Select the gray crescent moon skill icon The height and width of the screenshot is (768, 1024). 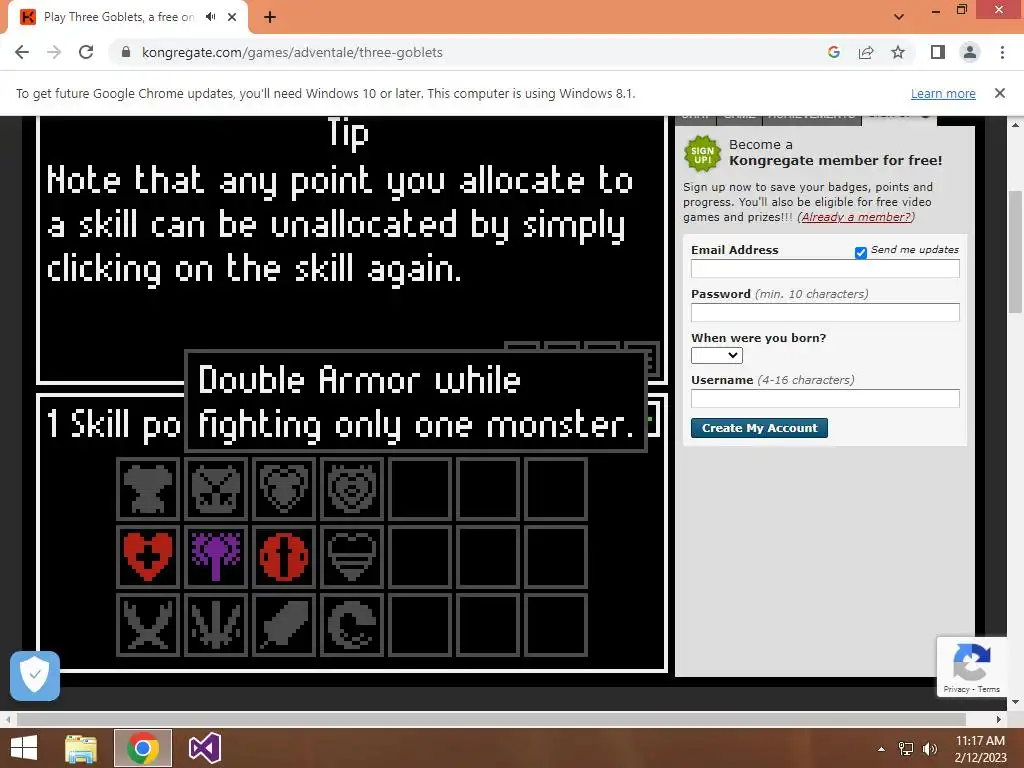point(352,625)
